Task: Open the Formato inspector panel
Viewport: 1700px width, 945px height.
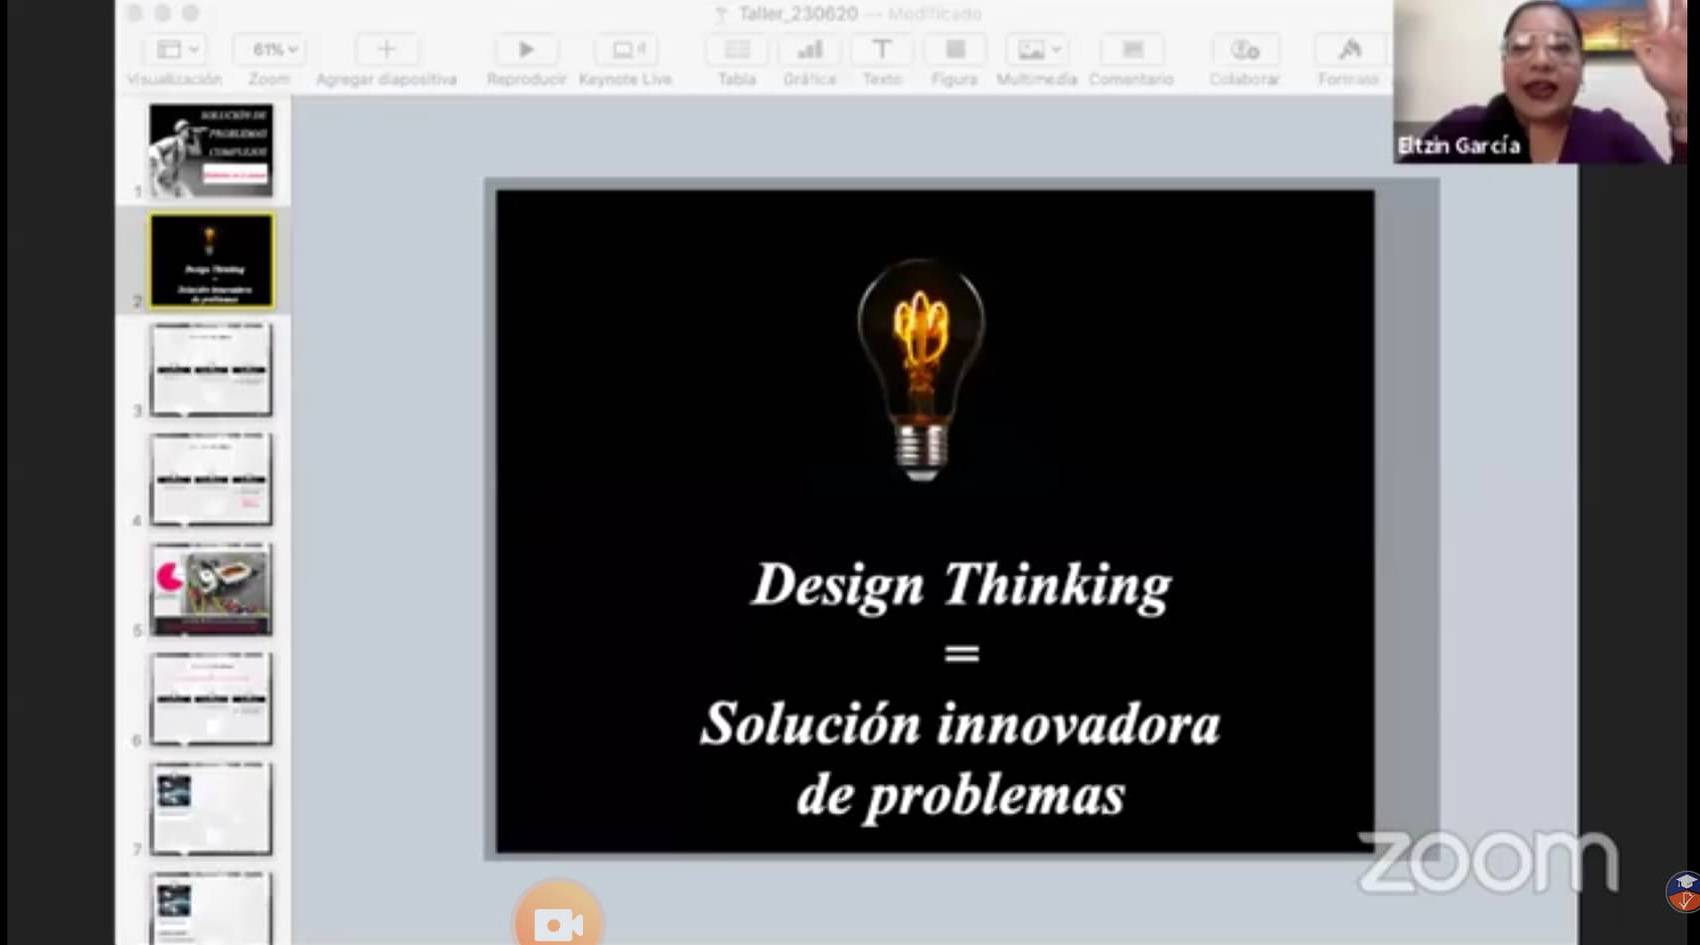Action: click(1349, 50)
